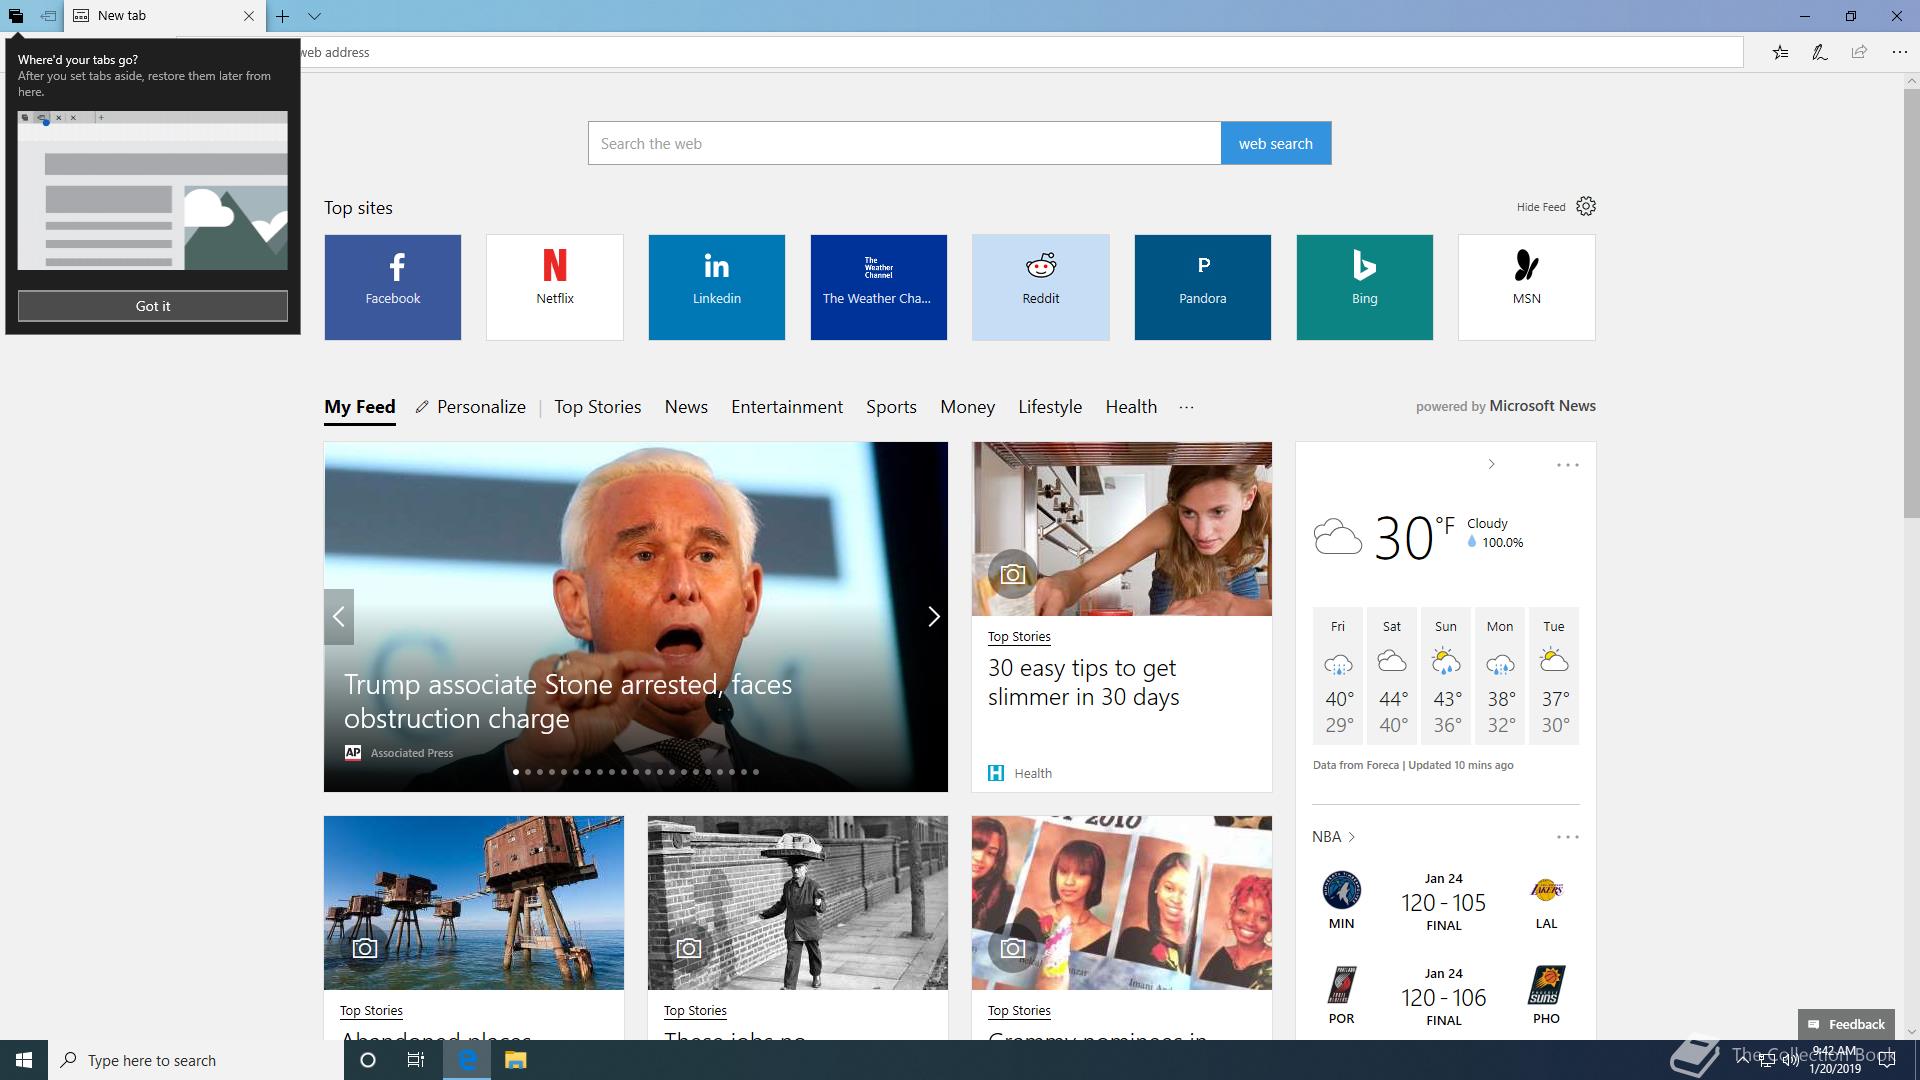Screen dimensions: 1920x1080
Task: Click the Microsoft News link
Action: coord(1542,406)
